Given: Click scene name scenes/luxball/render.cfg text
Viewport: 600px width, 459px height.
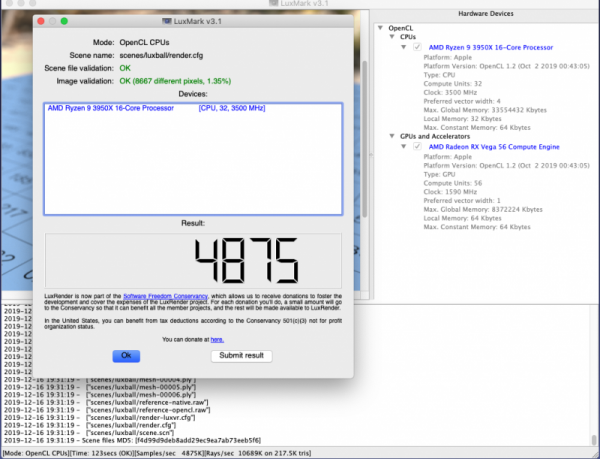Looking at the screenshot, I should click(x=161, y=55).
